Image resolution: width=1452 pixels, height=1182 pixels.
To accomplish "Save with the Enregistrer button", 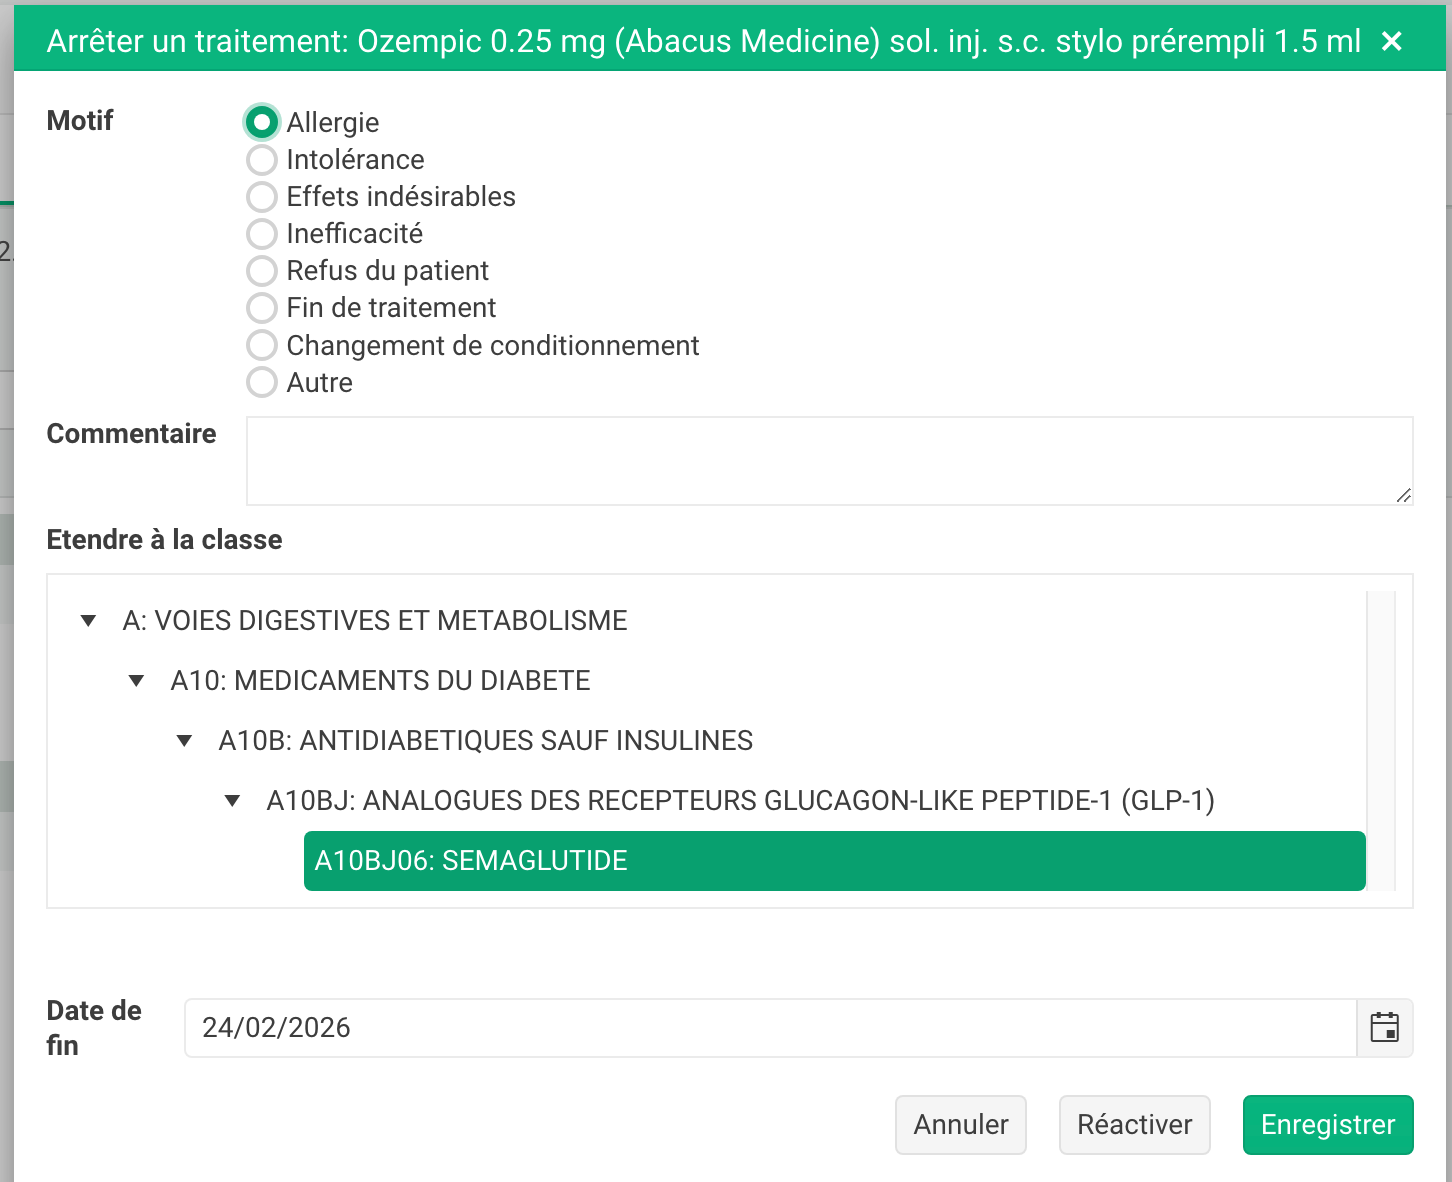I will click(1327, 1125).
